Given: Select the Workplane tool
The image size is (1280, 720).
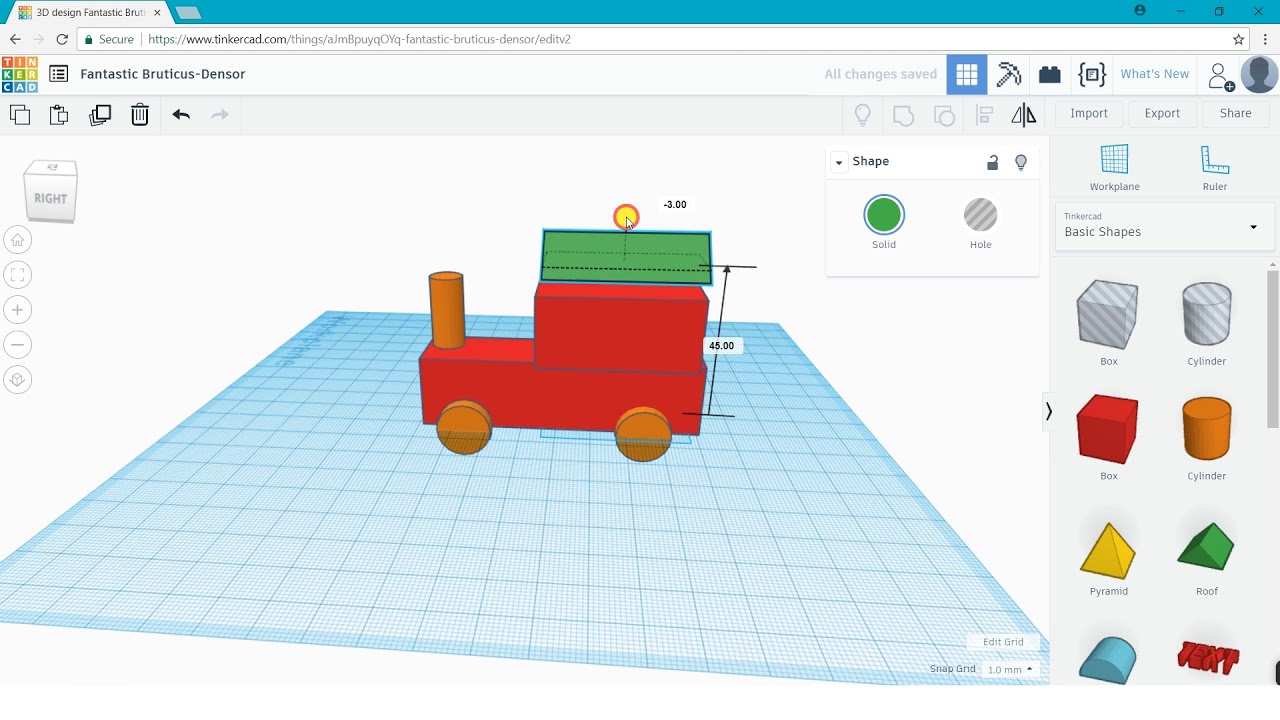Looking at the screenshot, I should (x=1114, y=167).
